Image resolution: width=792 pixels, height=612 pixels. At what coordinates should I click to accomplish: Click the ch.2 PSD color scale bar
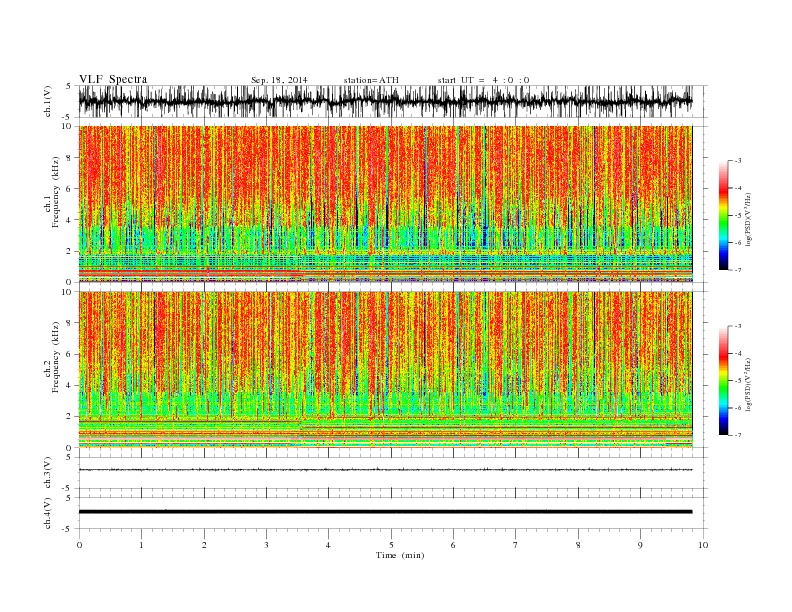(724, 380)
